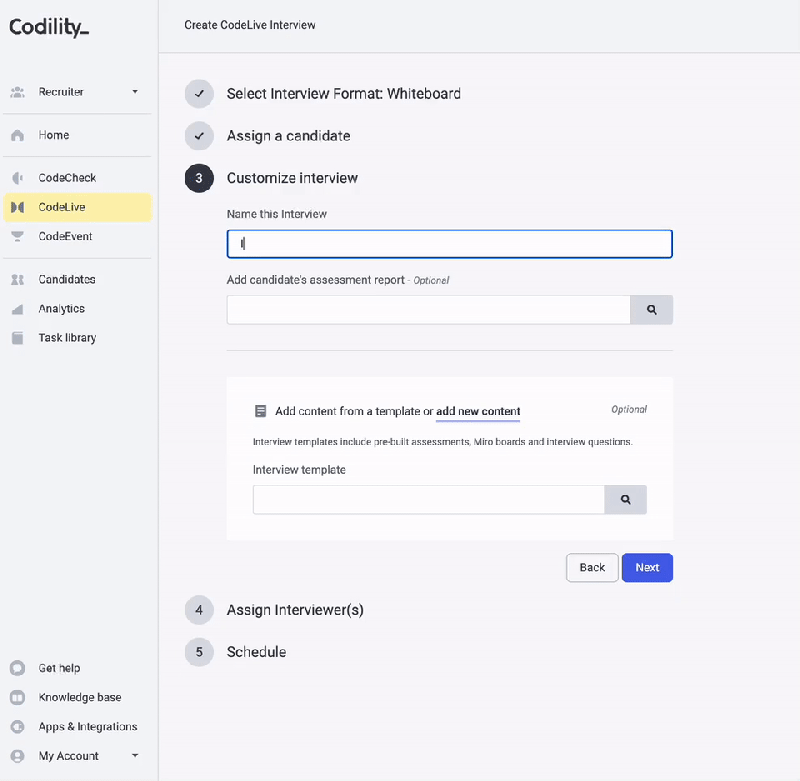This screenshot has width=800, height=781.
Task: Follow the add new content link
Action: (x=478, y=411)
